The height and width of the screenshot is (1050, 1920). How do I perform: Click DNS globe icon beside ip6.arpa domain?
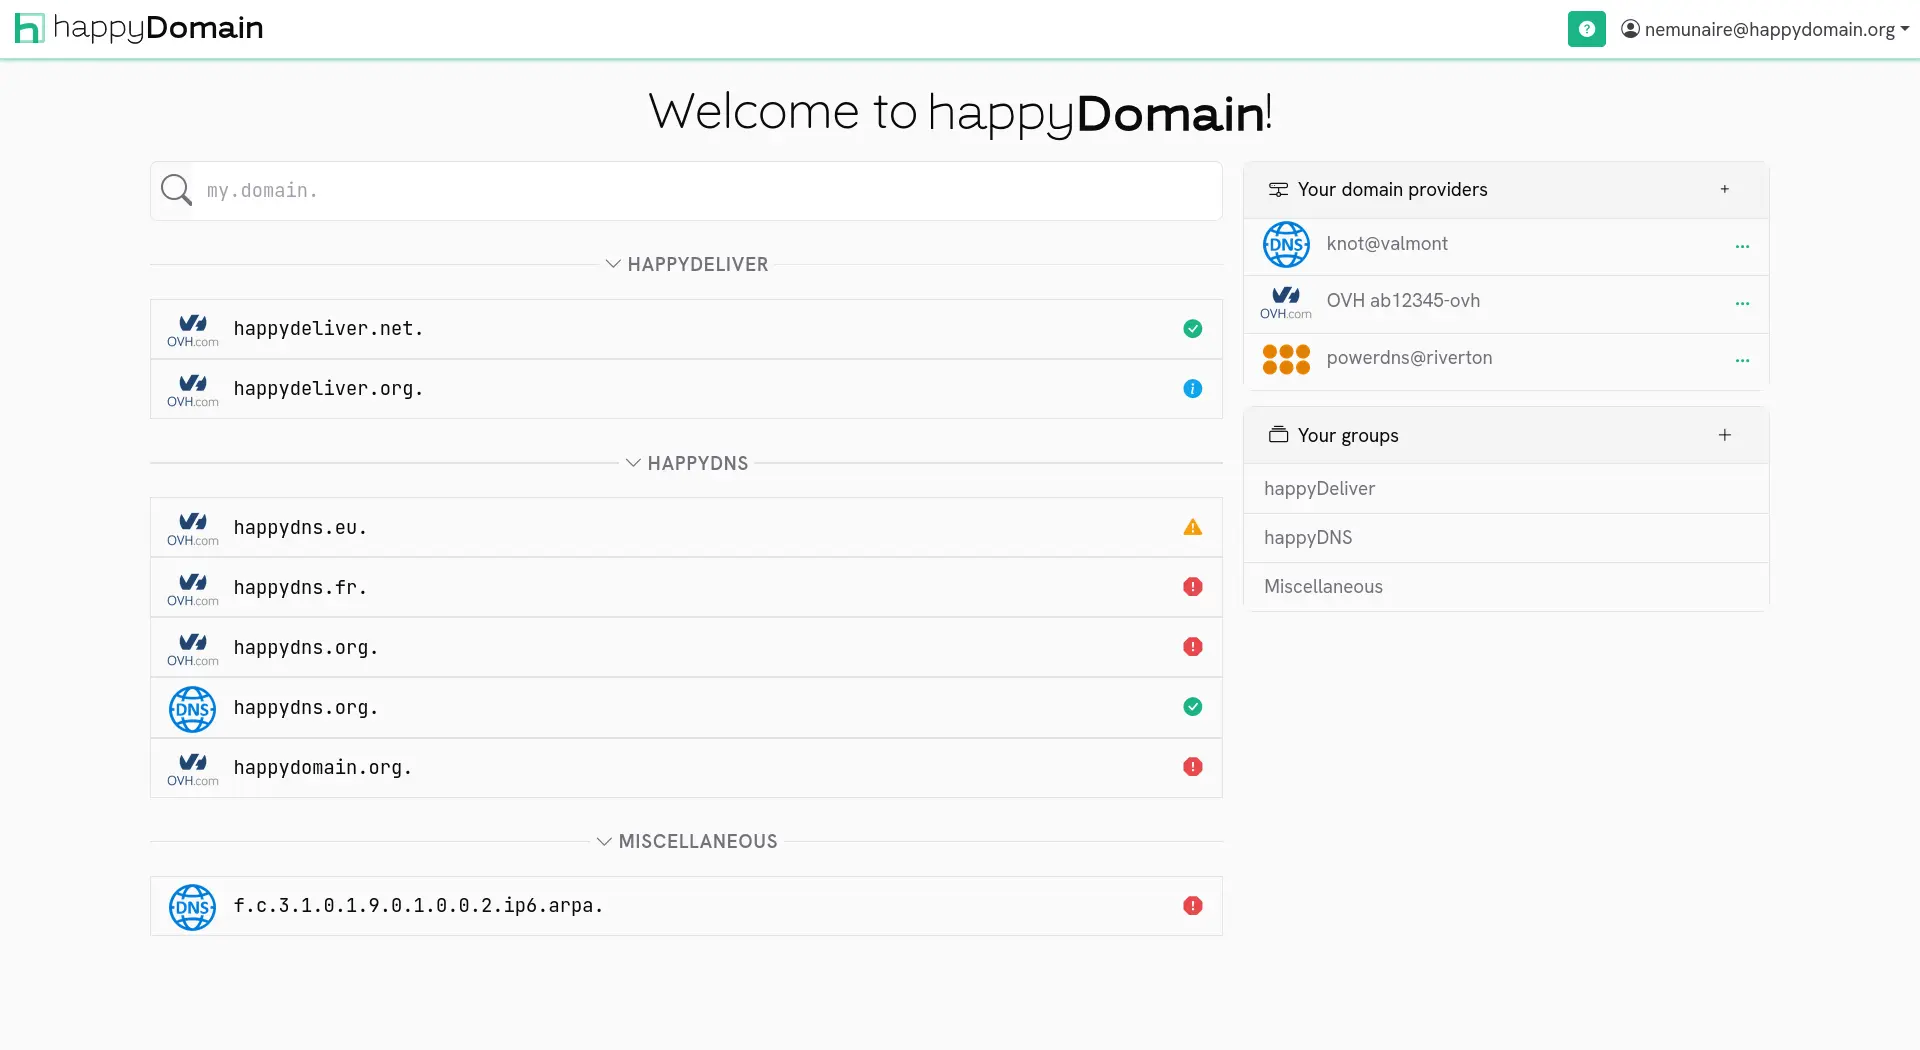pyautogui.click(x=192, y=907)
